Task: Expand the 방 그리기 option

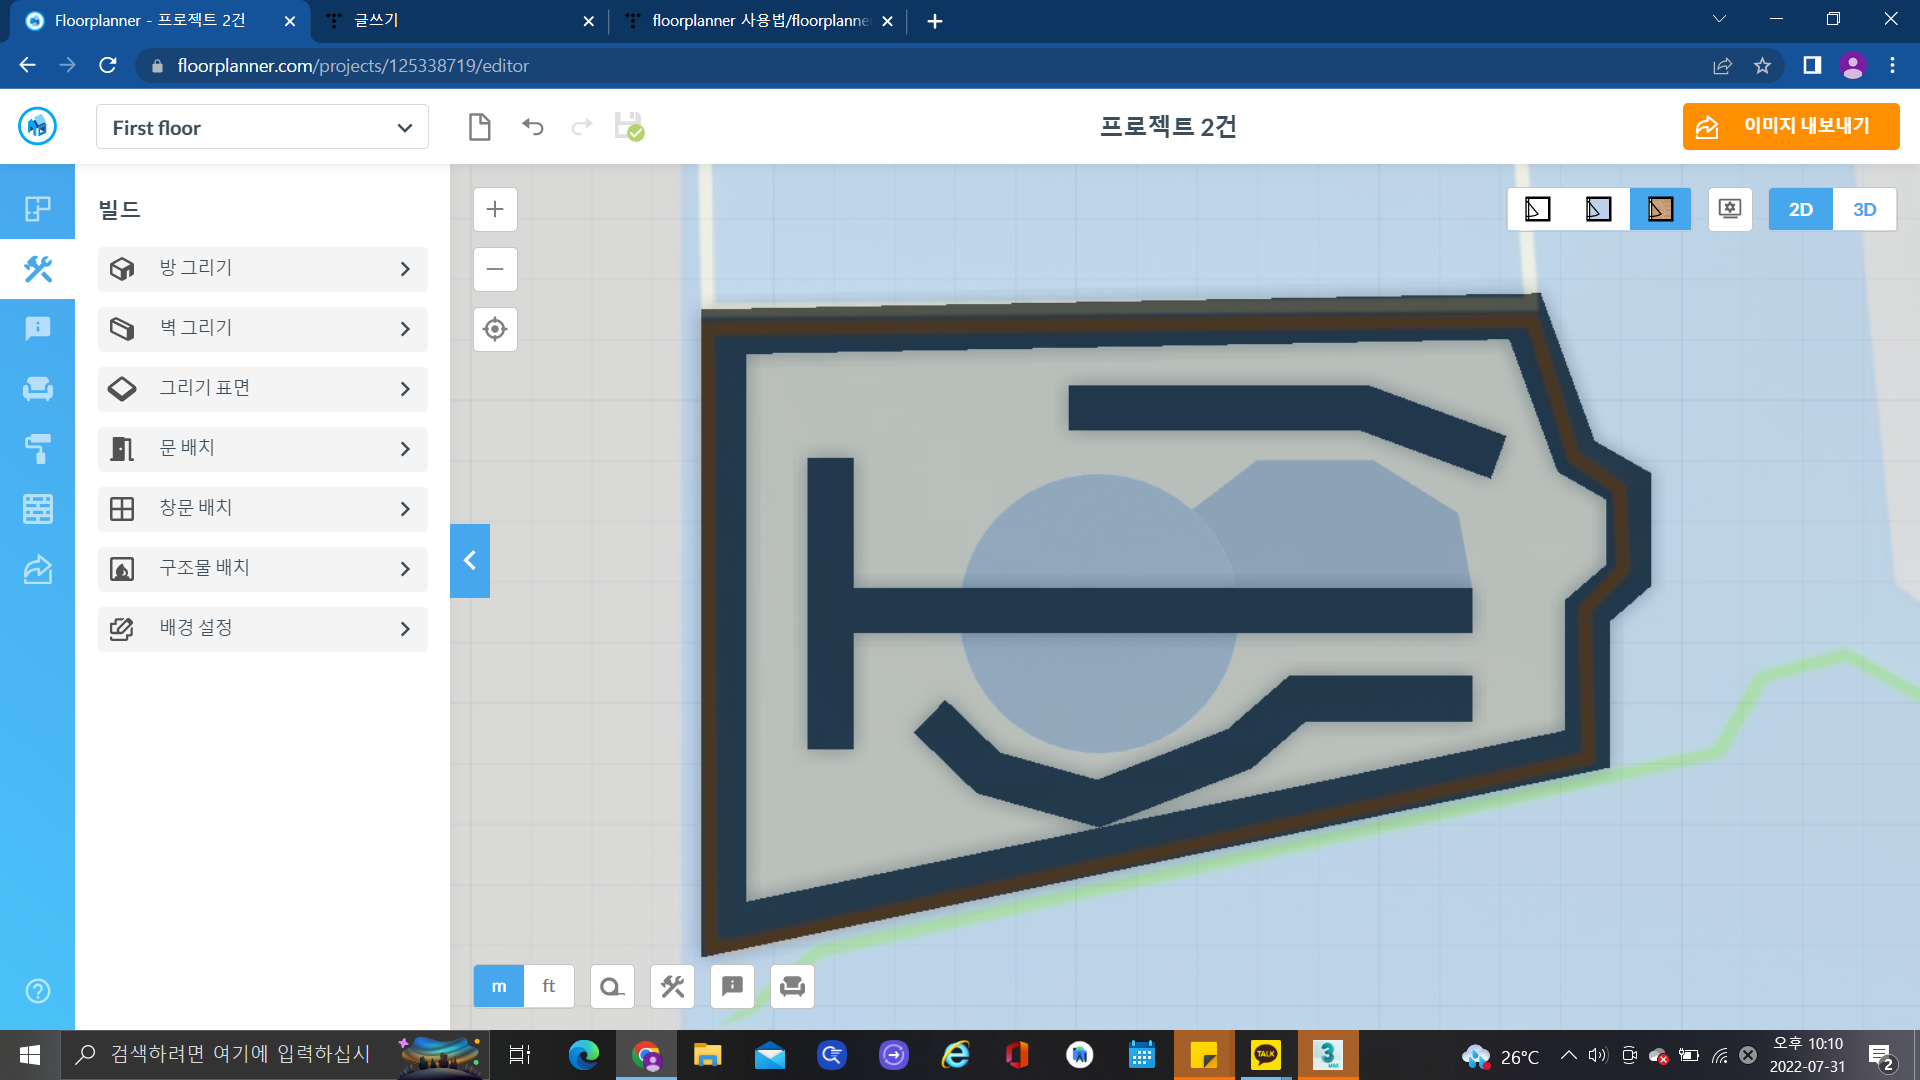Action: click(x=263, y=269)
